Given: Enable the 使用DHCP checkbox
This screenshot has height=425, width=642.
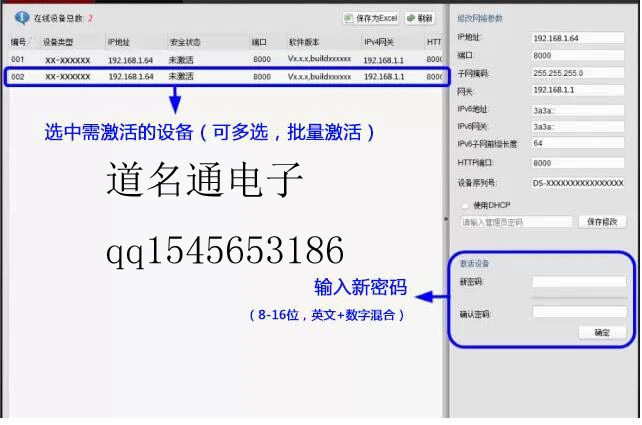Looking at the screenshot, I should 465,205.
